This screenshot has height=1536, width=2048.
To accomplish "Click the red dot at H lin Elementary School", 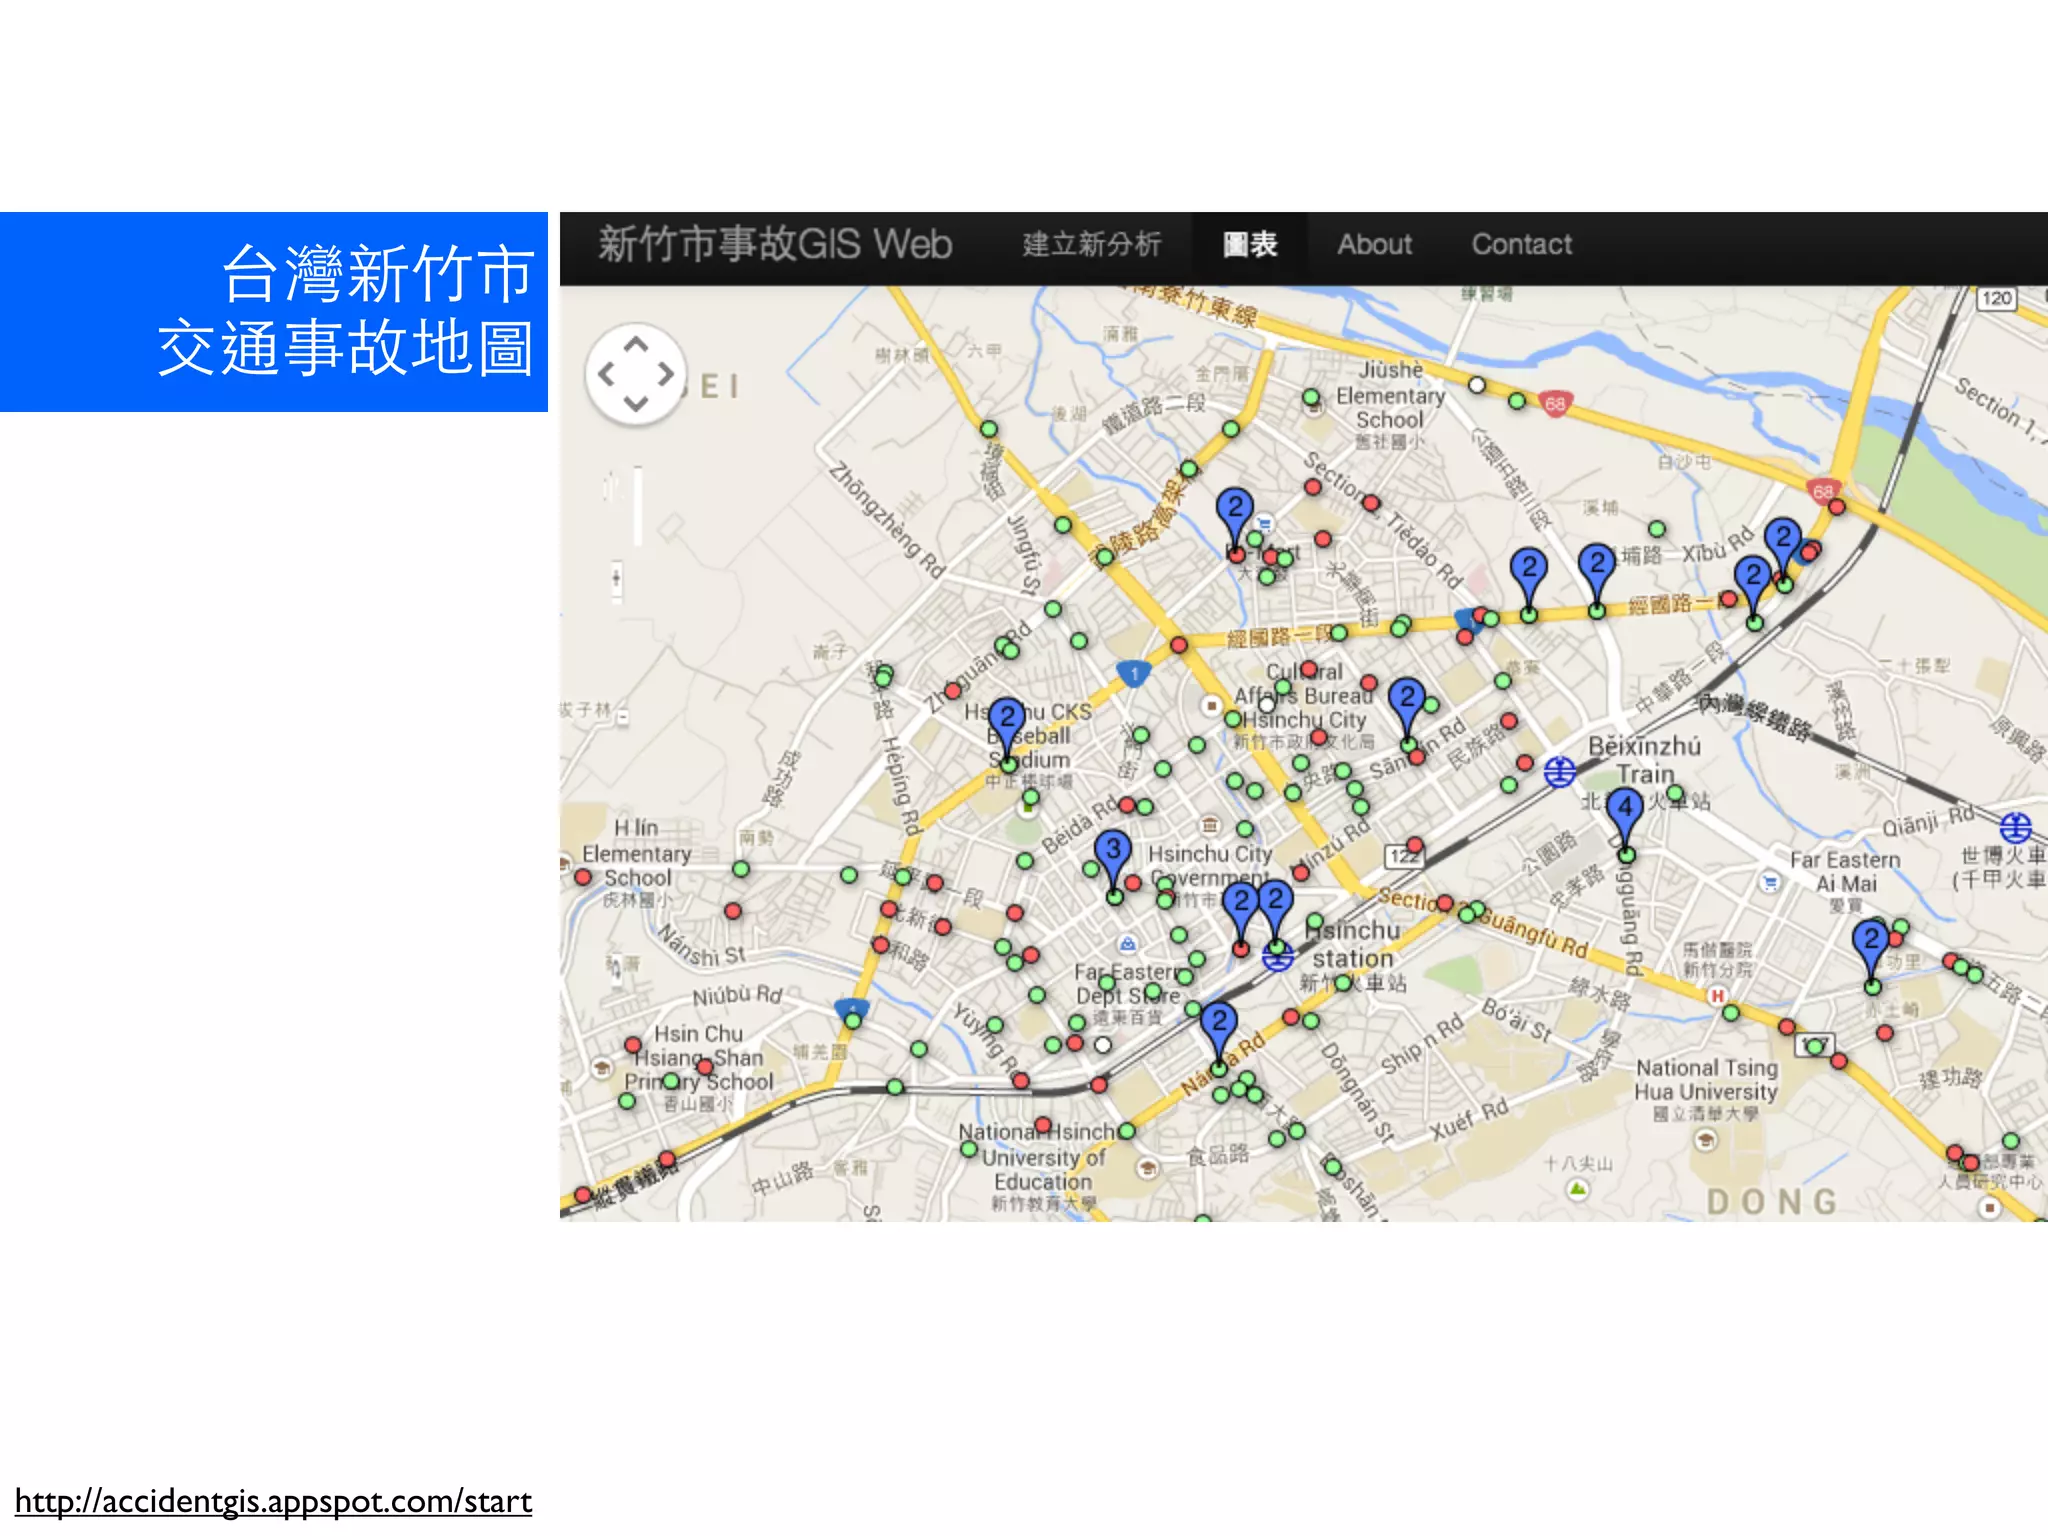I will 583,877.
